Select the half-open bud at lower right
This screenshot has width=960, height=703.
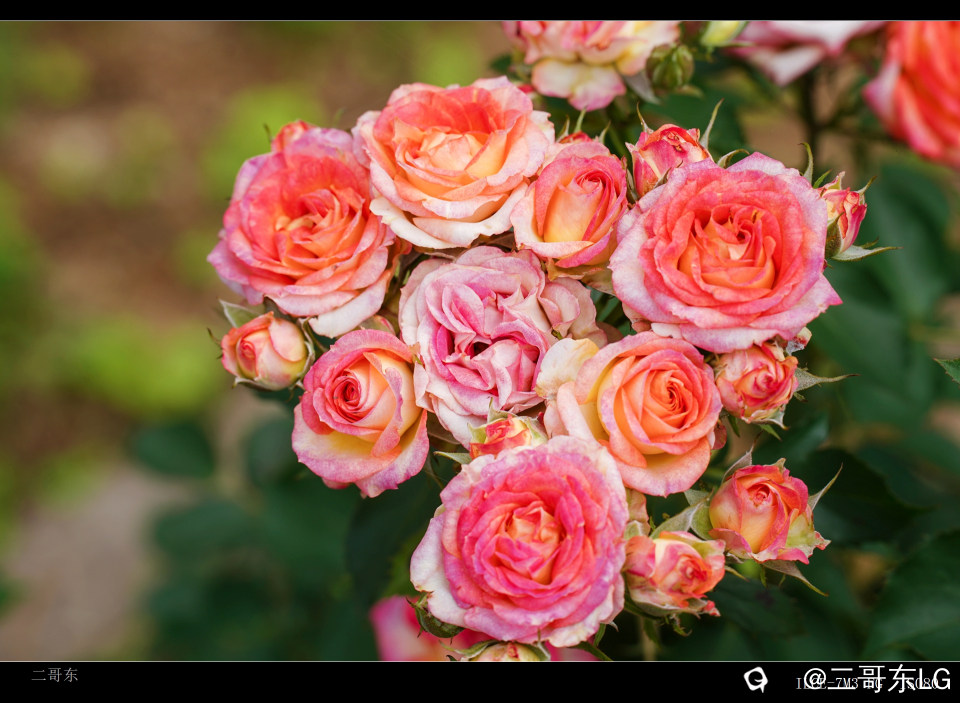pyautogui.click(x=764, y=511)
